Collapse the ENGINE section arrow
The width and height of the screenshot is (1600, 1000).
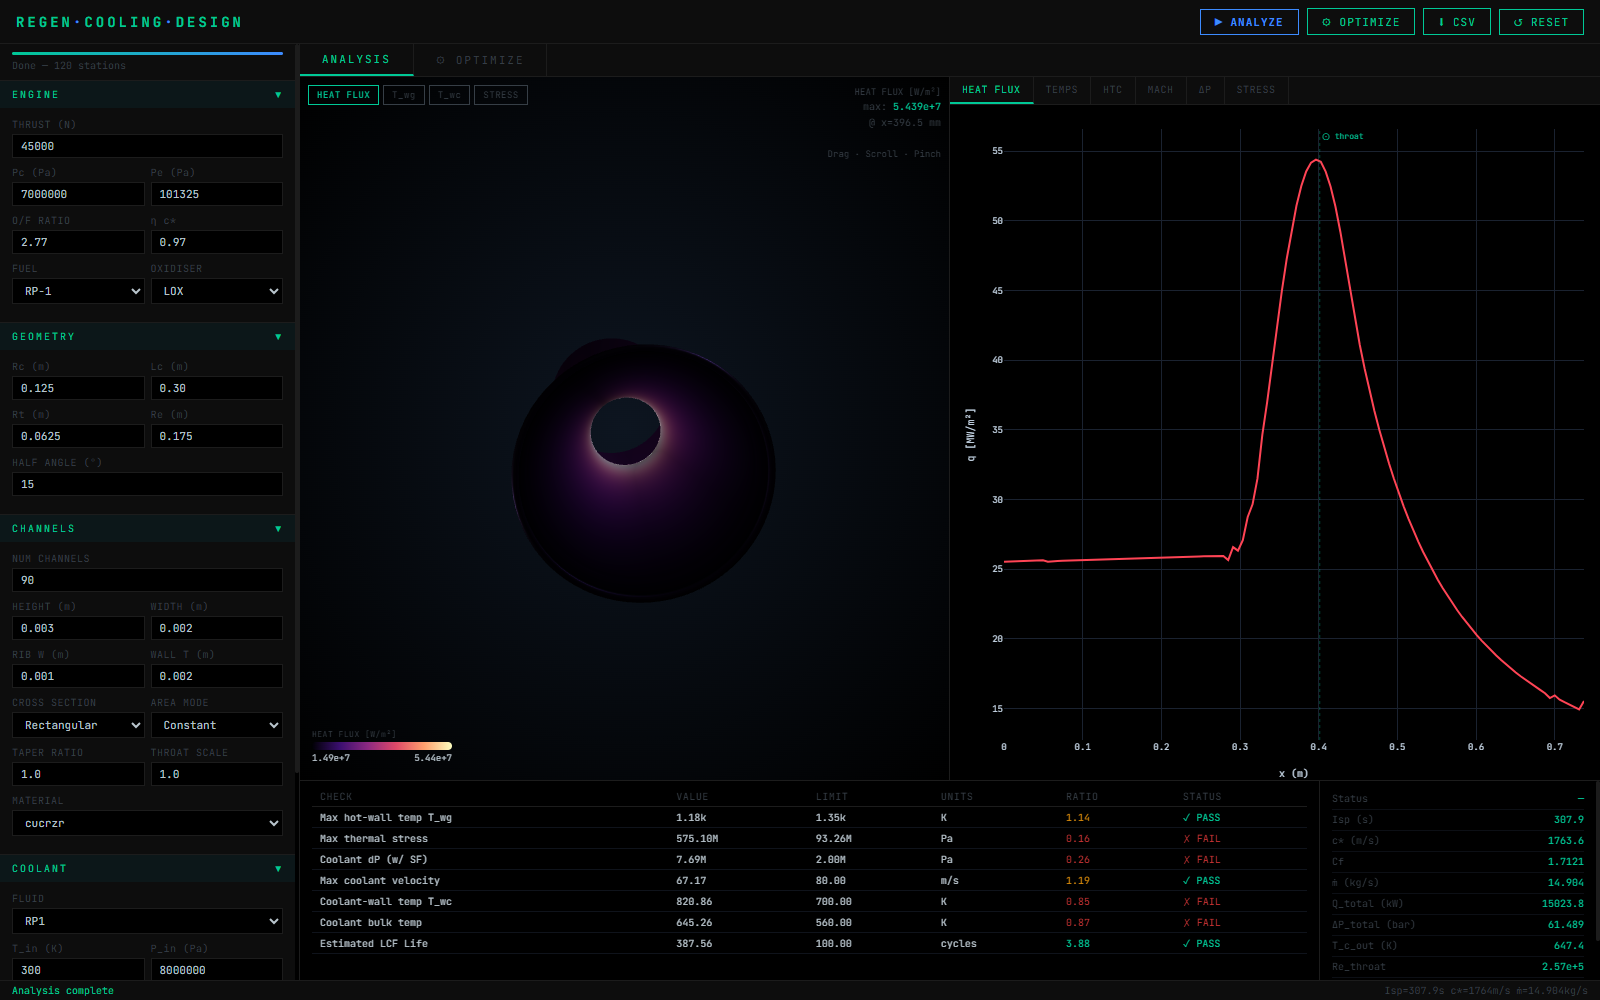(278, 95)
